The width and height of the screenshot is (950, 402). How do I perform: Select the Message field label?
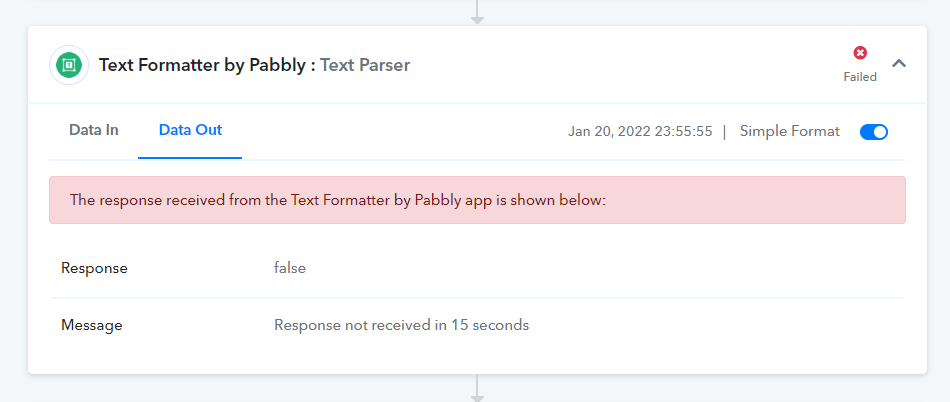91,325
